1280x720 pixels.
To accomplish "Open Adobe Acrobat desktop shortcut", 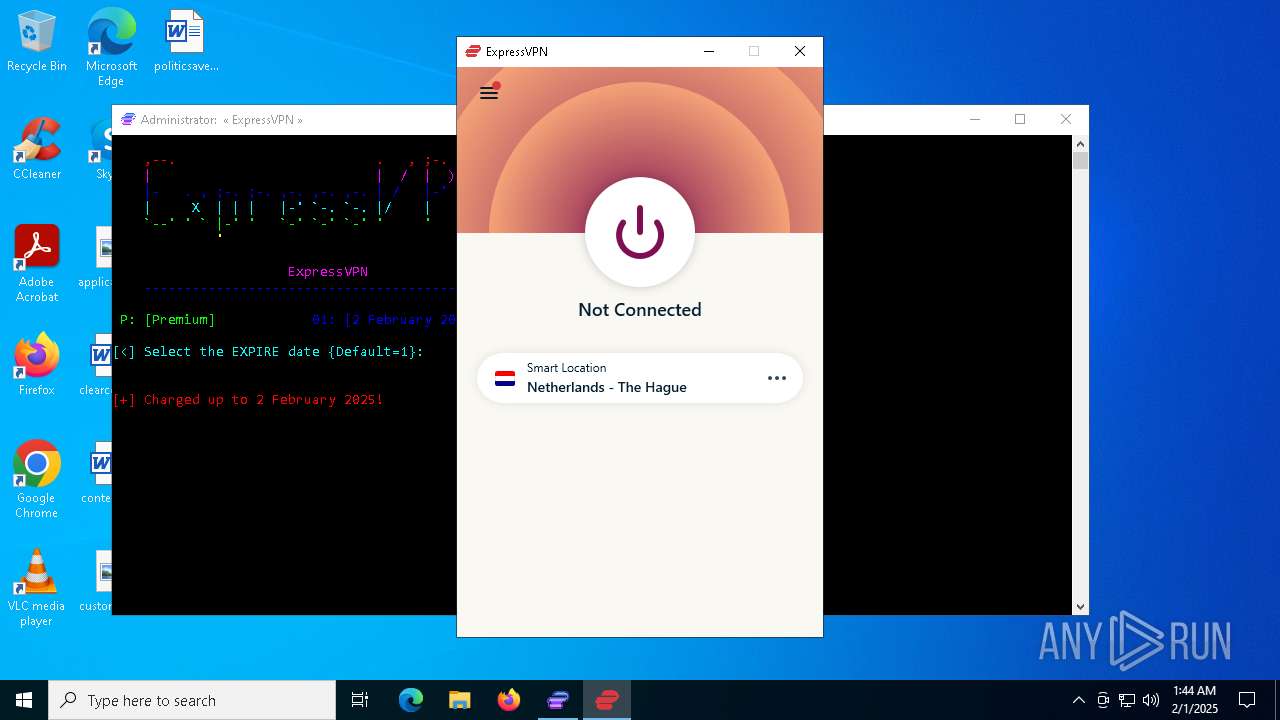I will (x=37, y=264).
